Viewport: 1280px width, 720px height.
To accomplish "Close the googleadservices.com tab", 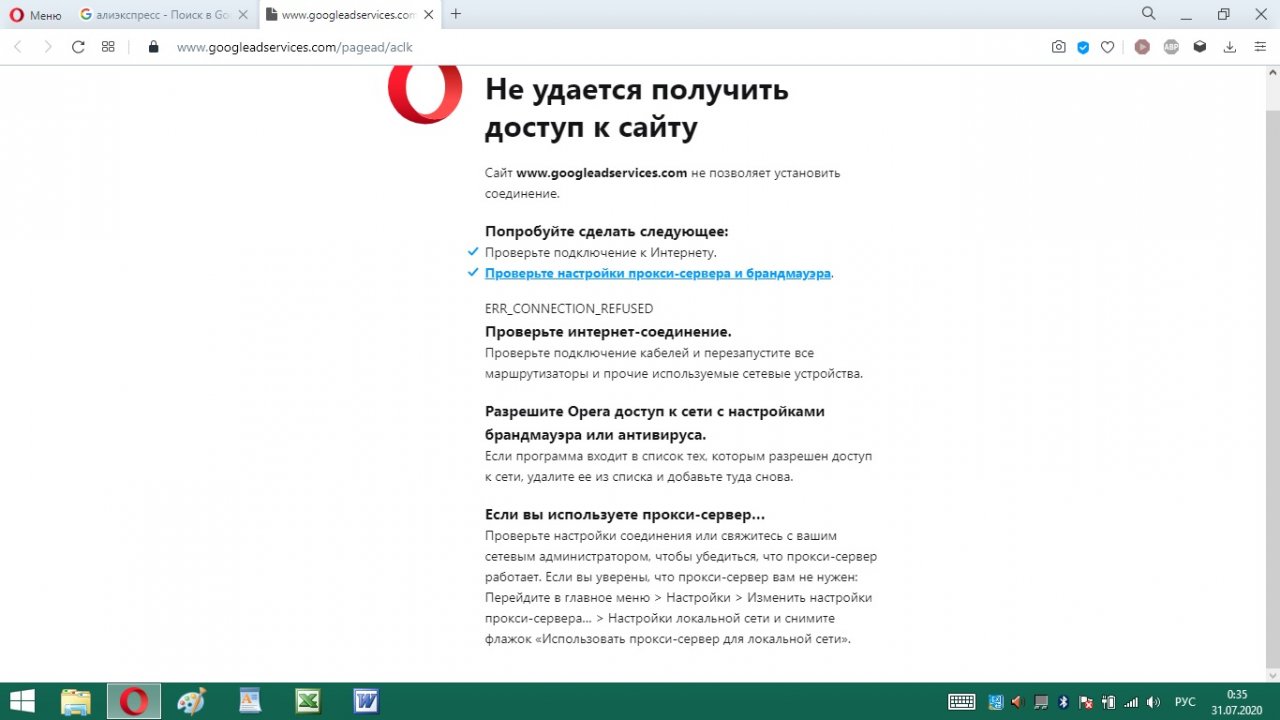I will point(426,15).
